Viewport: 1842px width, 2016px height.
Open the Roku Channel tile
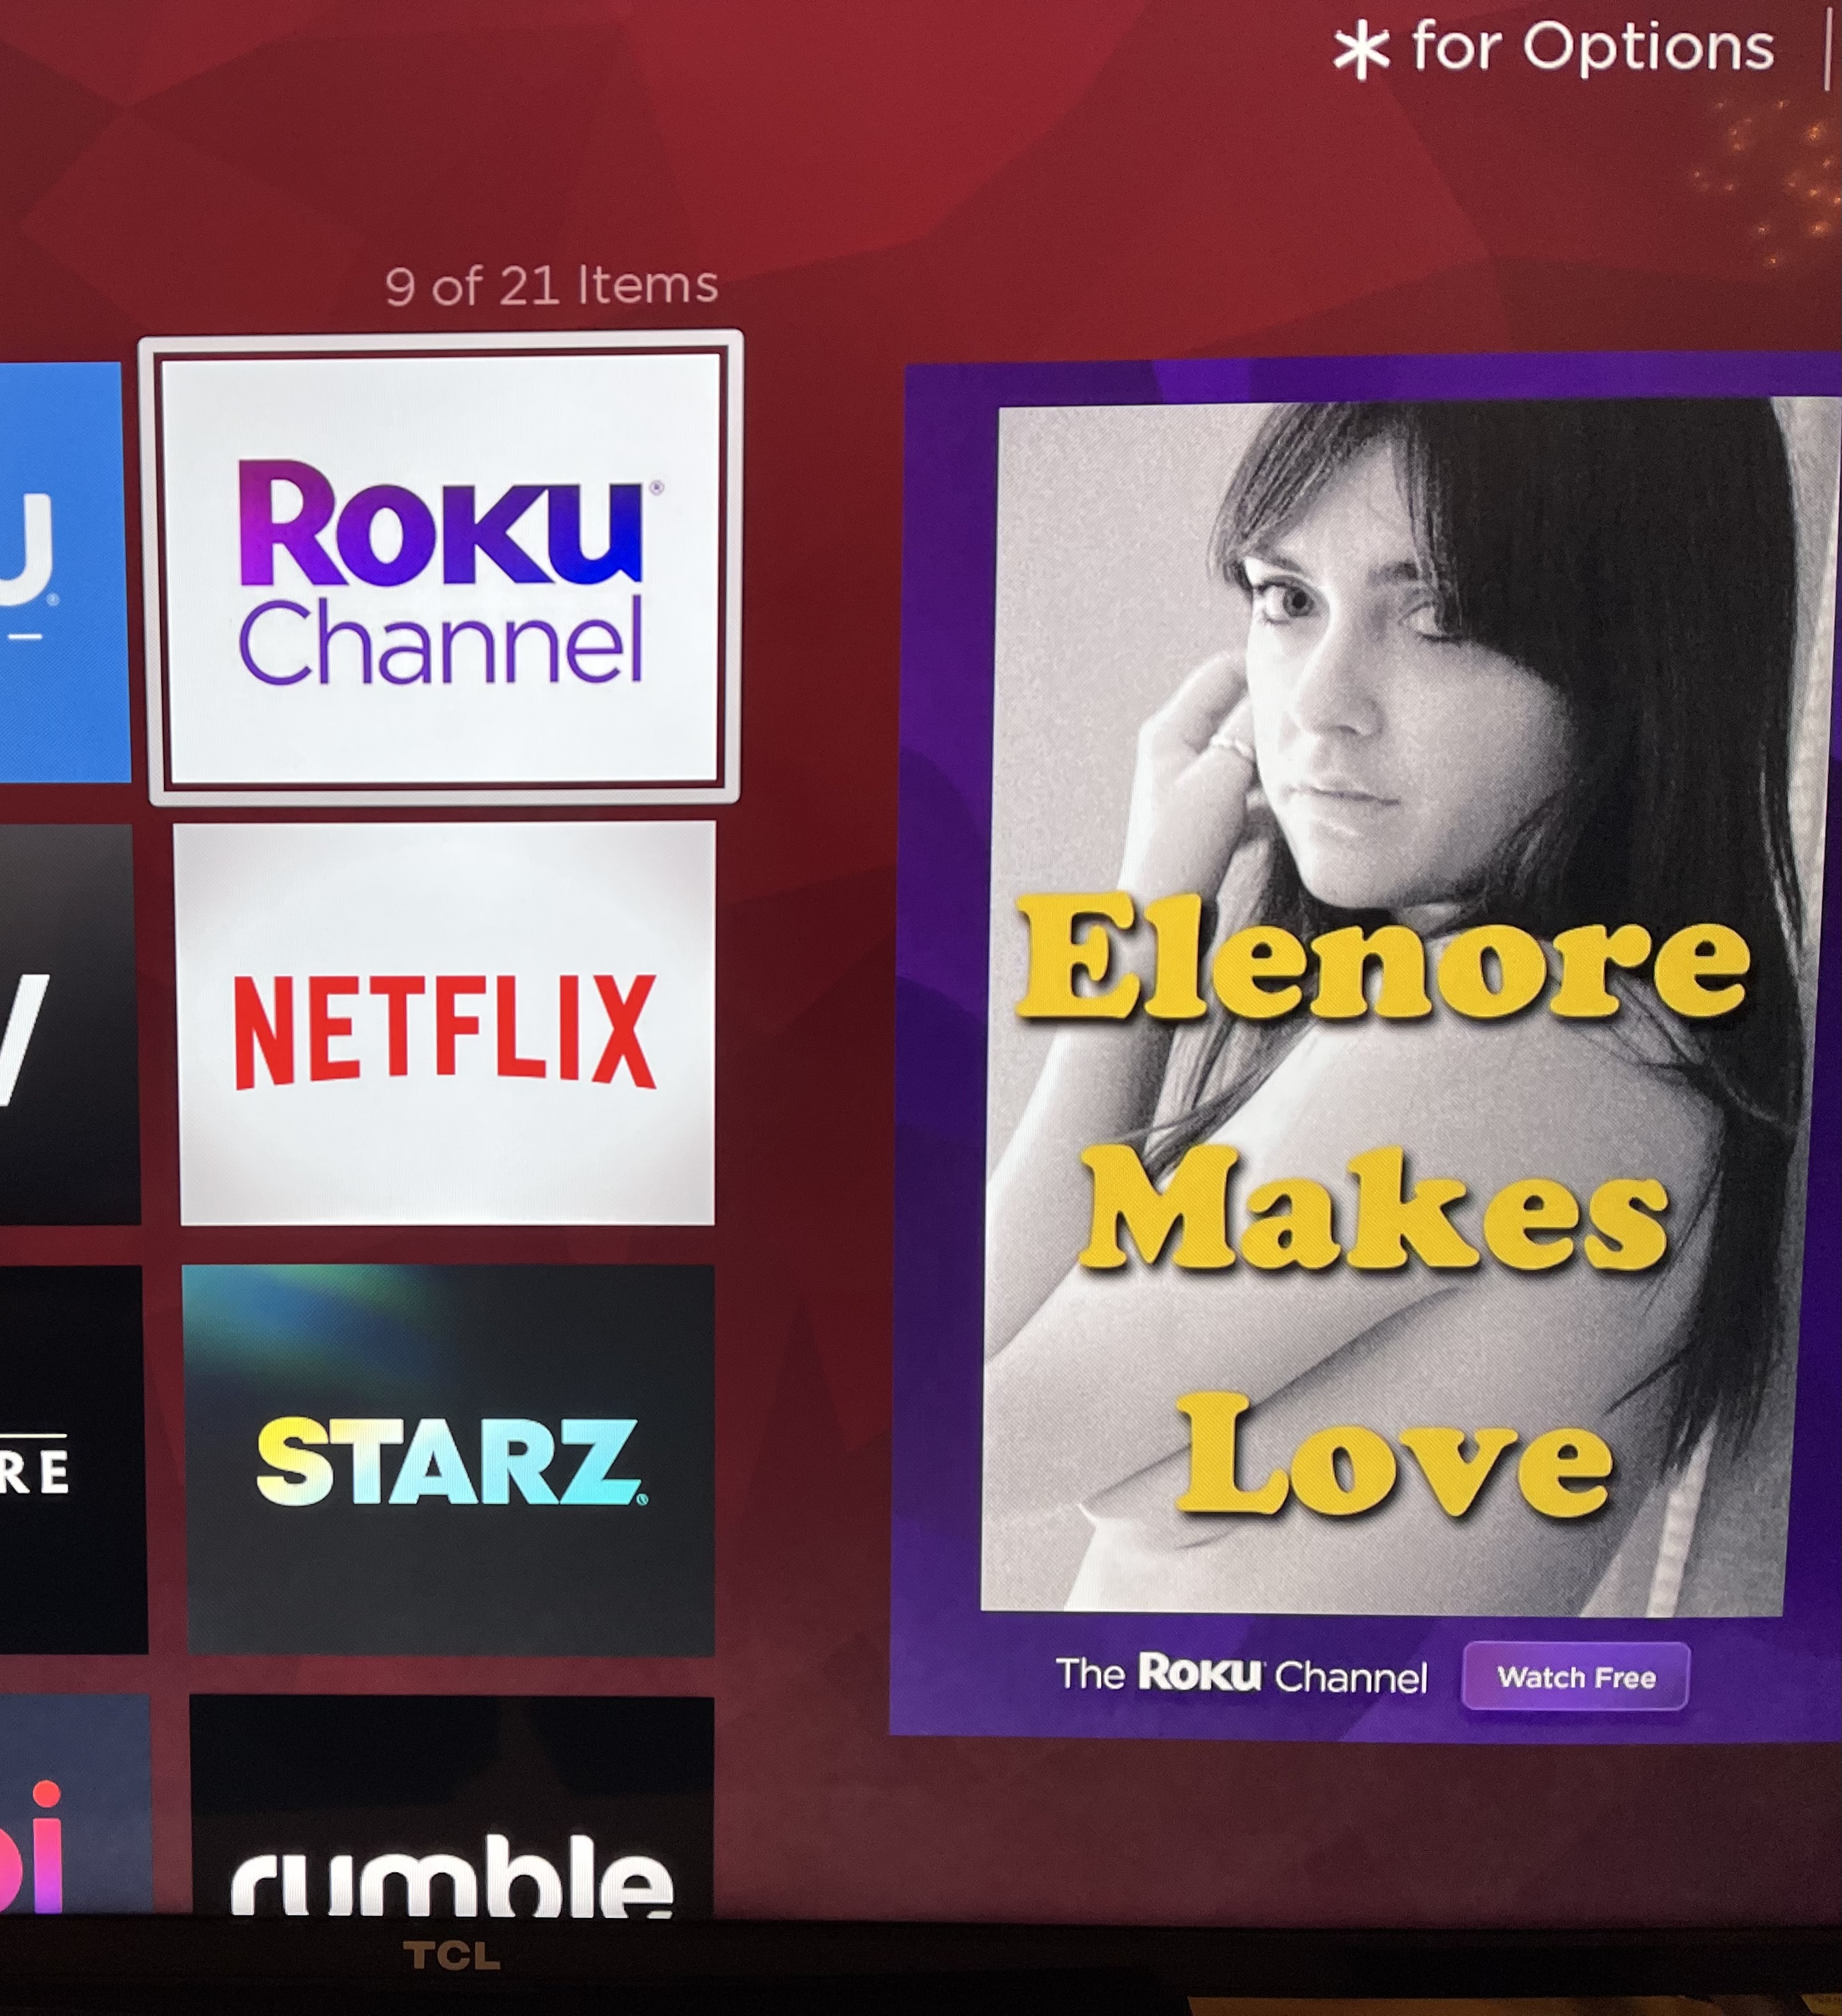441,568
